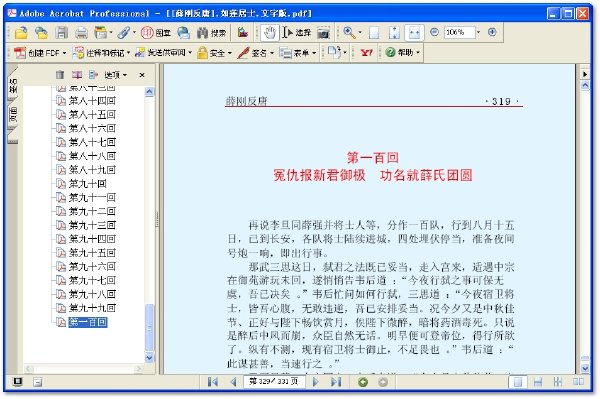600x399 pixels.
Task: Open the 帮助 help dropdown
Action: (x=403, y=53)
